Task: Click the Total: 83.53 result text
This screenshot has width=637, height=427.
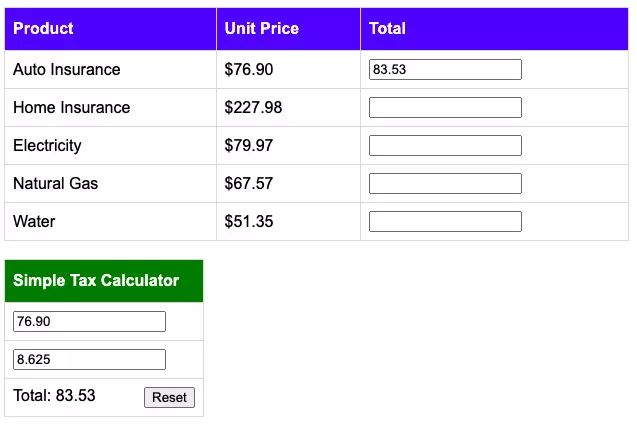Action: coord(54,395)
